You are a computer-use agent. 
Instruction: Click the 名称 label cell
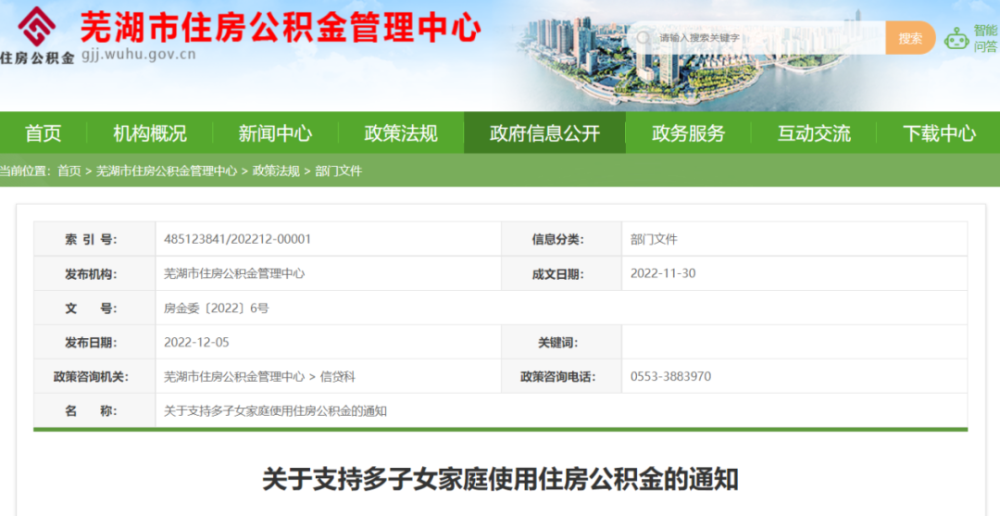pyautogui.click(x=94, y=411)
